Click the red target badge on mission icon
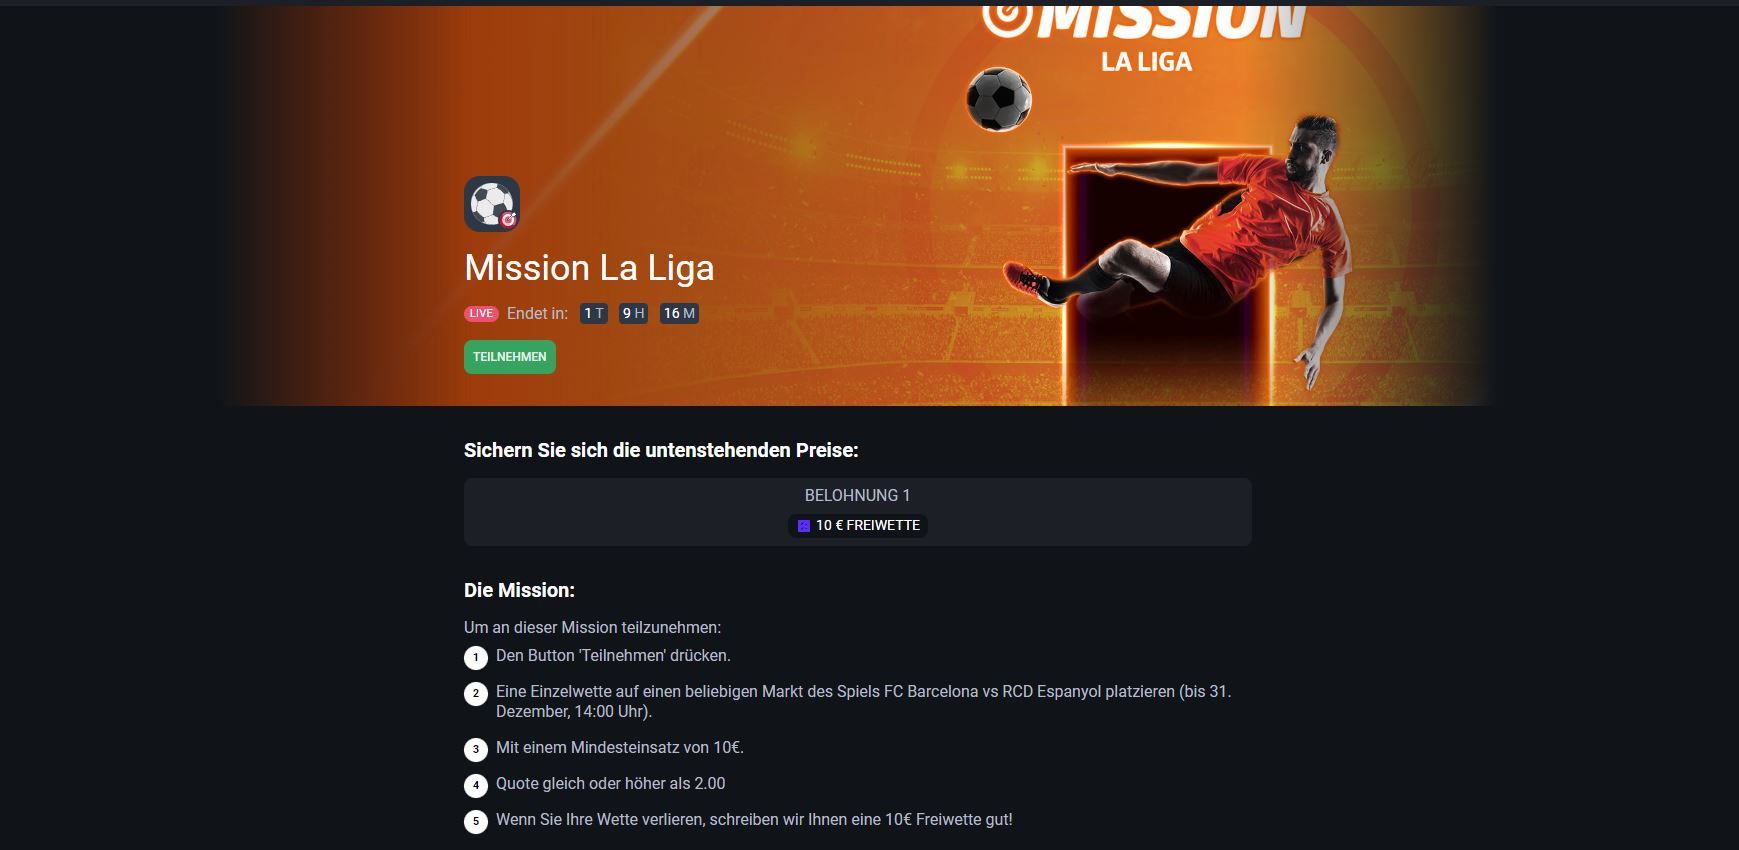Screen dimensions: 1739x850 point(508,219)
